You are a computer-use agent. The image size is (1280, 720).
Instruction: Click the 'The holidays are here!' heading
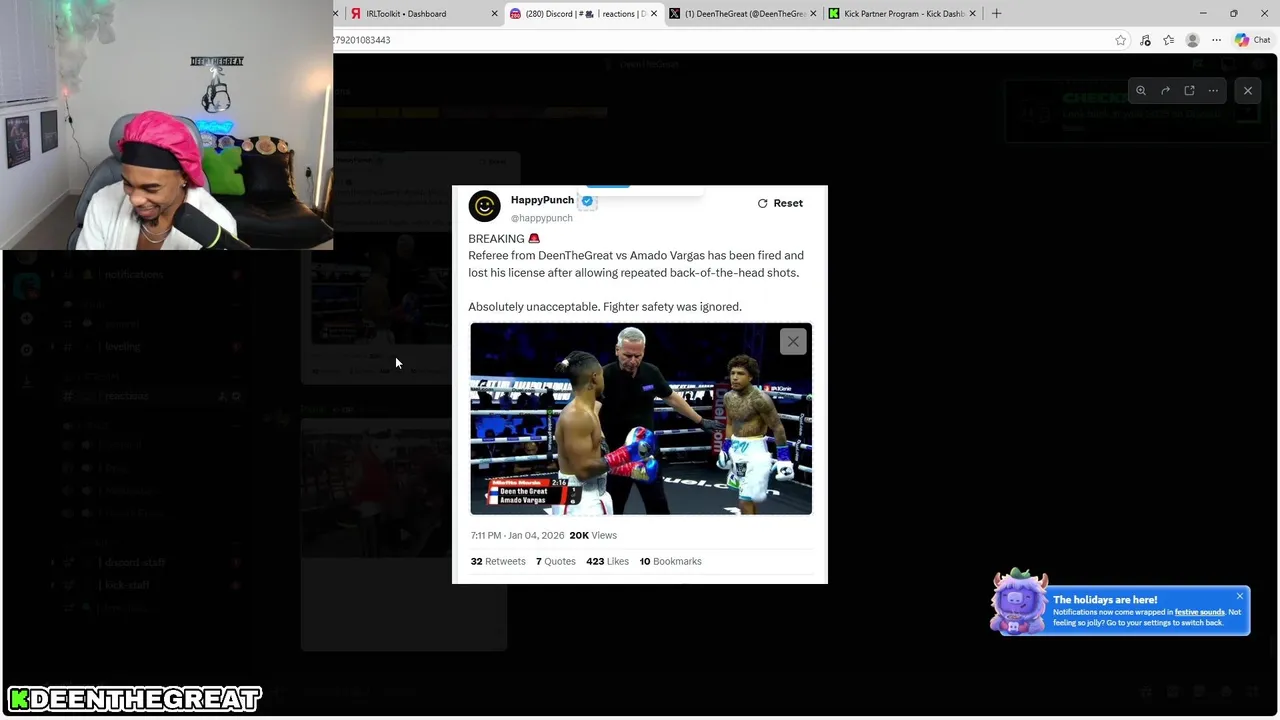[x=1105, y=600]
